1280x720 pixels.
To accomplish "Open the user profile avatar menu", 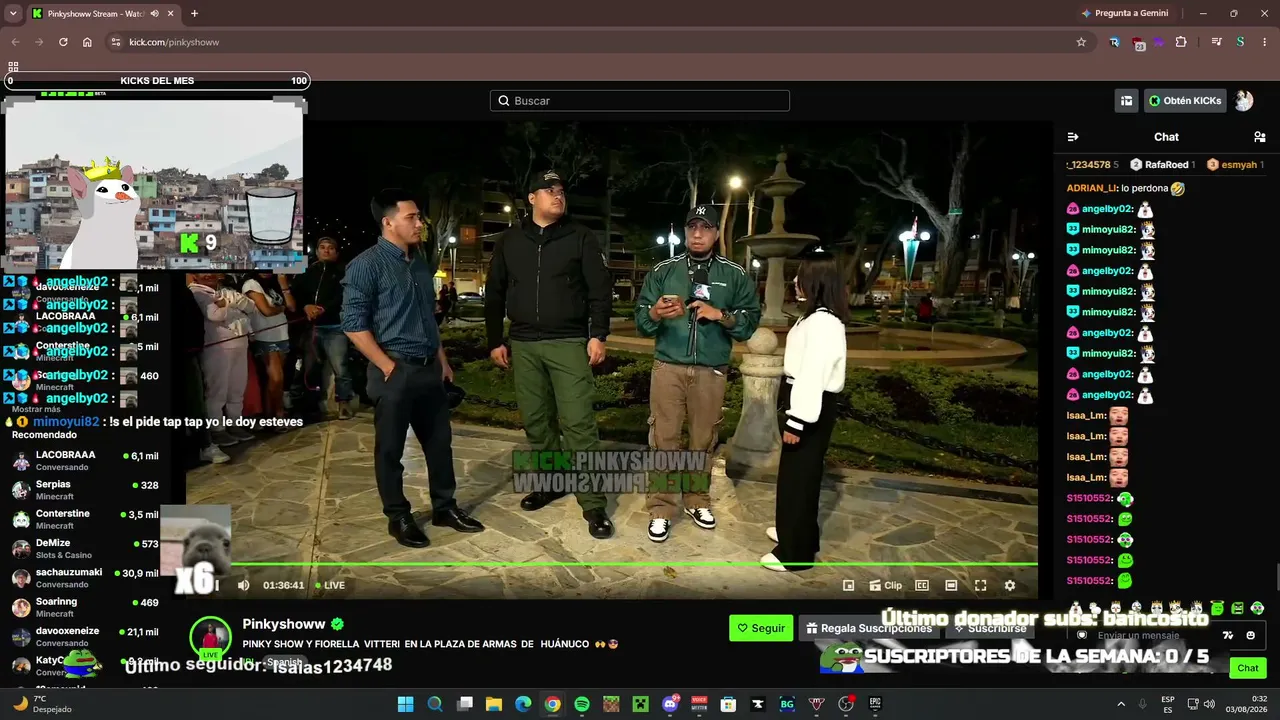I will point(1243,101).
